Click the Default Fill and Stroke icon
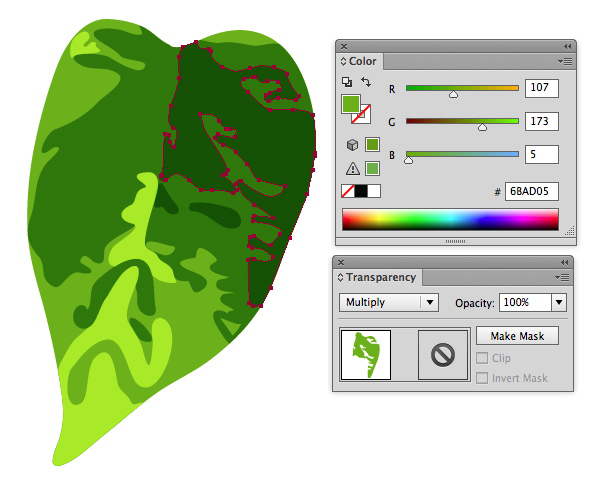This screenshot has width=600, height=480. pyautogui.click(x=347, y=82)
